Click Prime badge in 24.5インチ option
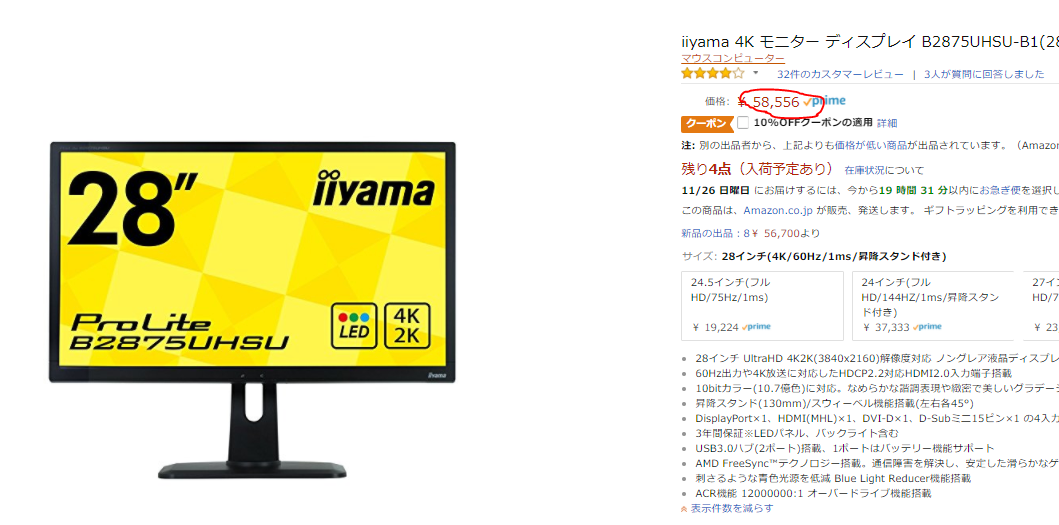The image size is (1059, 525). click(x=756, y=327)
